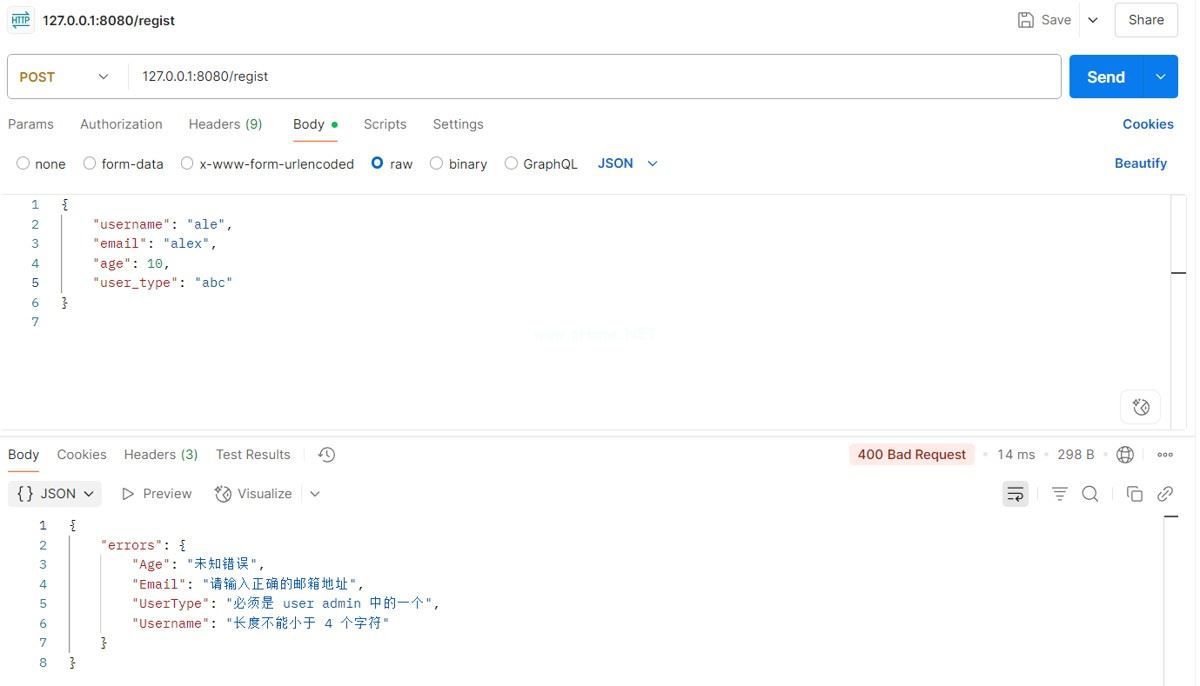Screen dimensions: 1200x686
Task: Click the network globe icon
Action: tap(1125, 455)
